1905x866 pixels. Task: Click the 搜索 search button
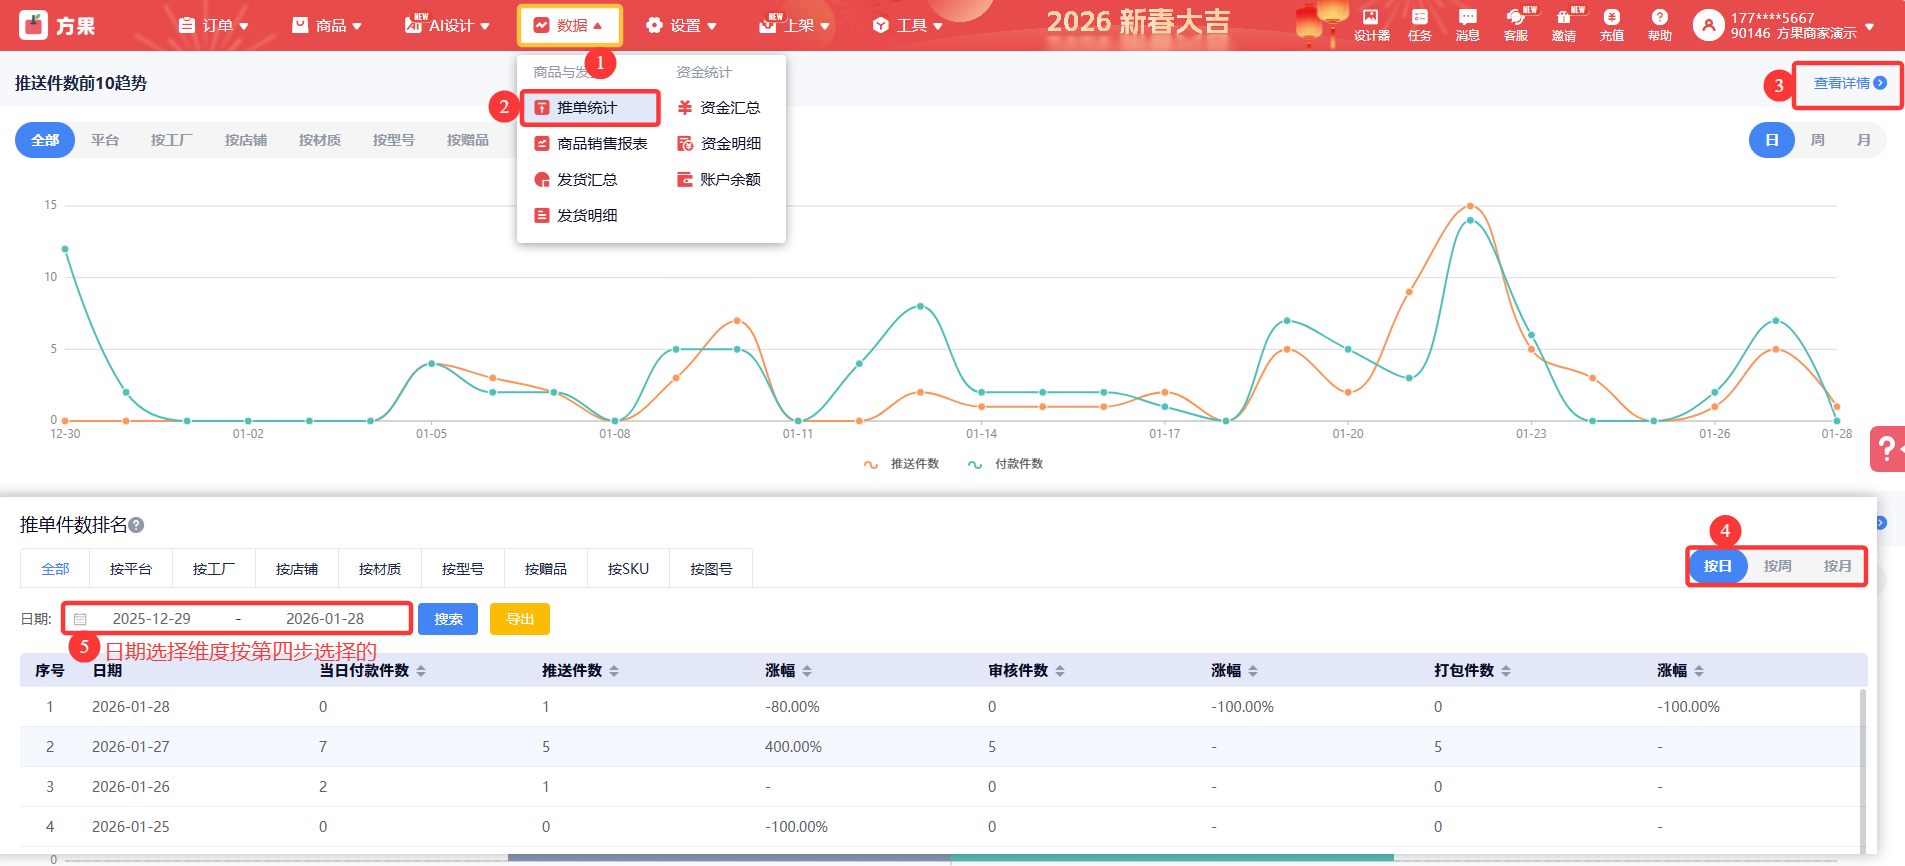[x=448, y=619]
